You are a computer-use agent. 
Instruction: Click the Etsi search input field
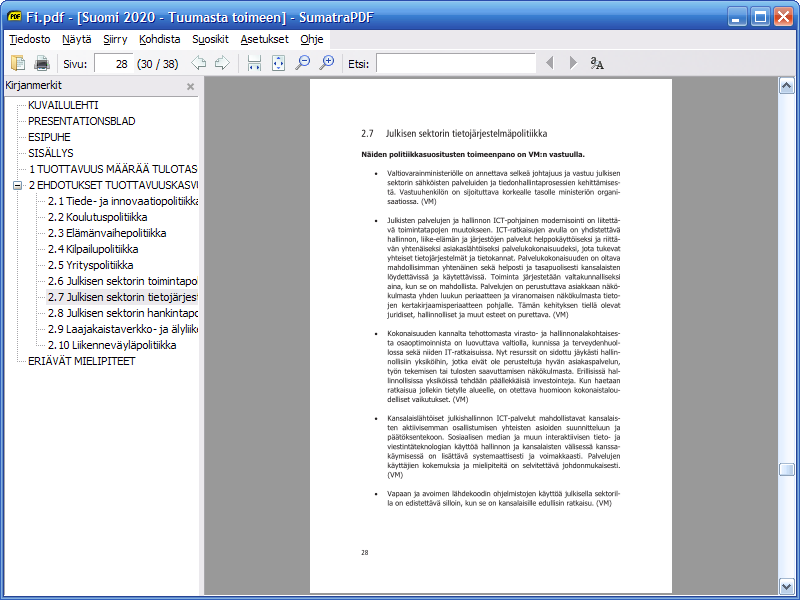tap(456, 64)
